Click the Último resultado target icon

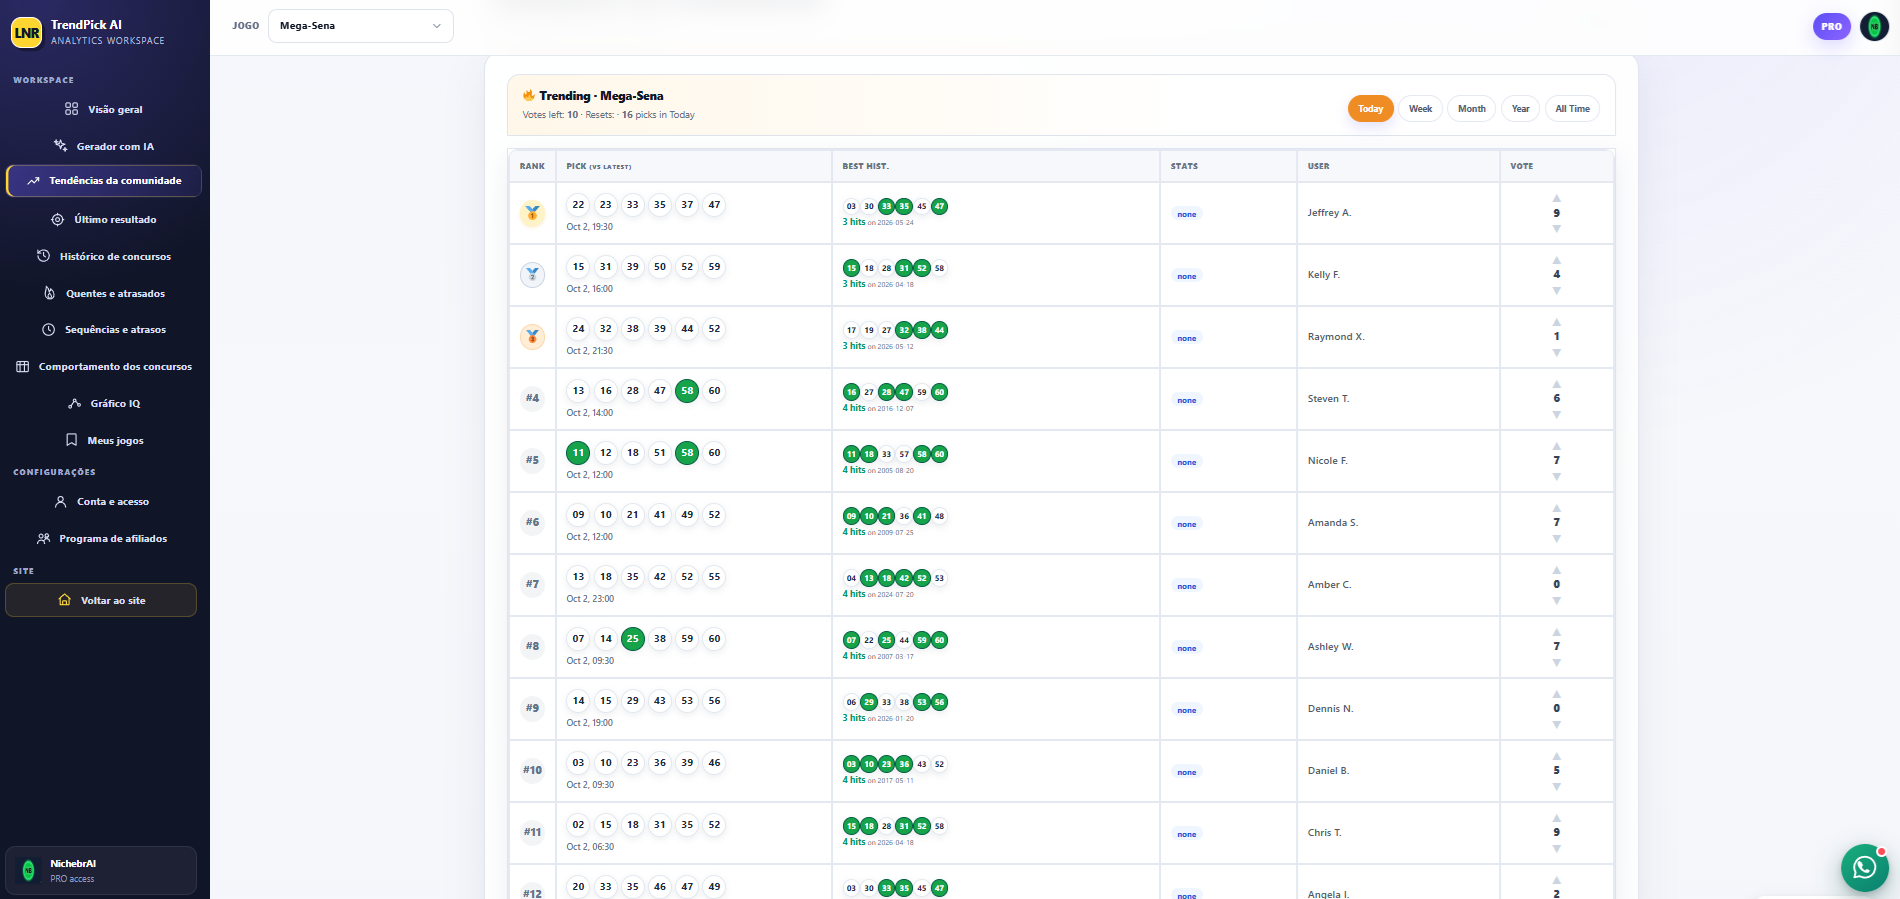coord(58,219)
